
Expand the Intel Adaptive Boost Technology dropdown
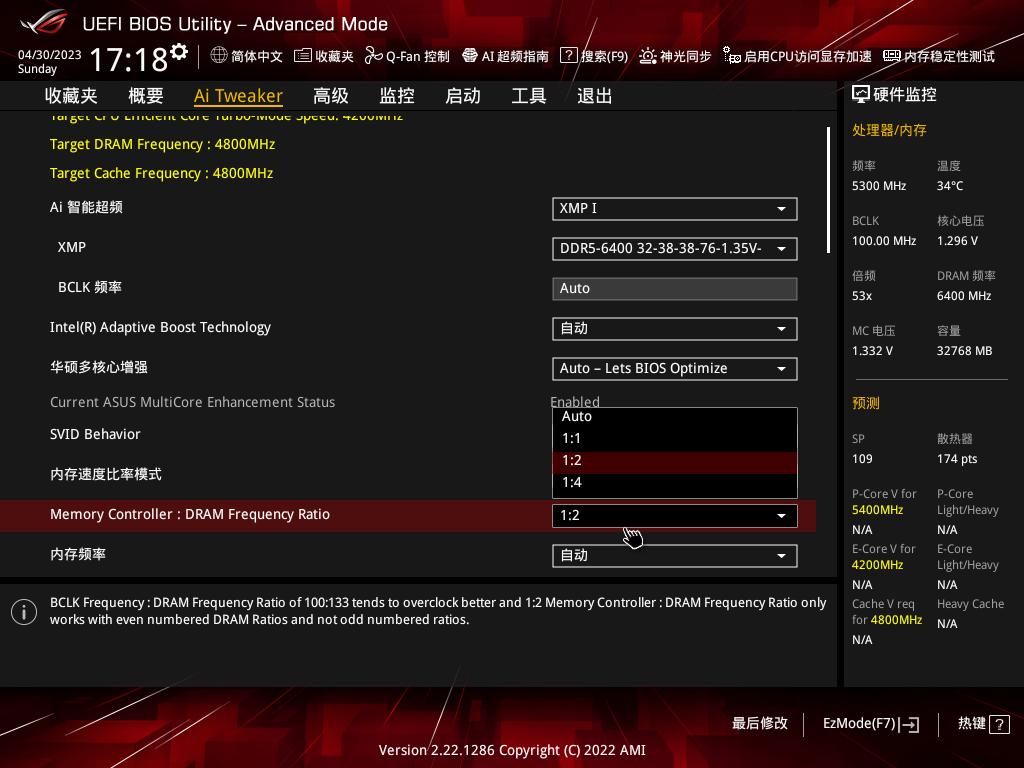tap(674, 328)
